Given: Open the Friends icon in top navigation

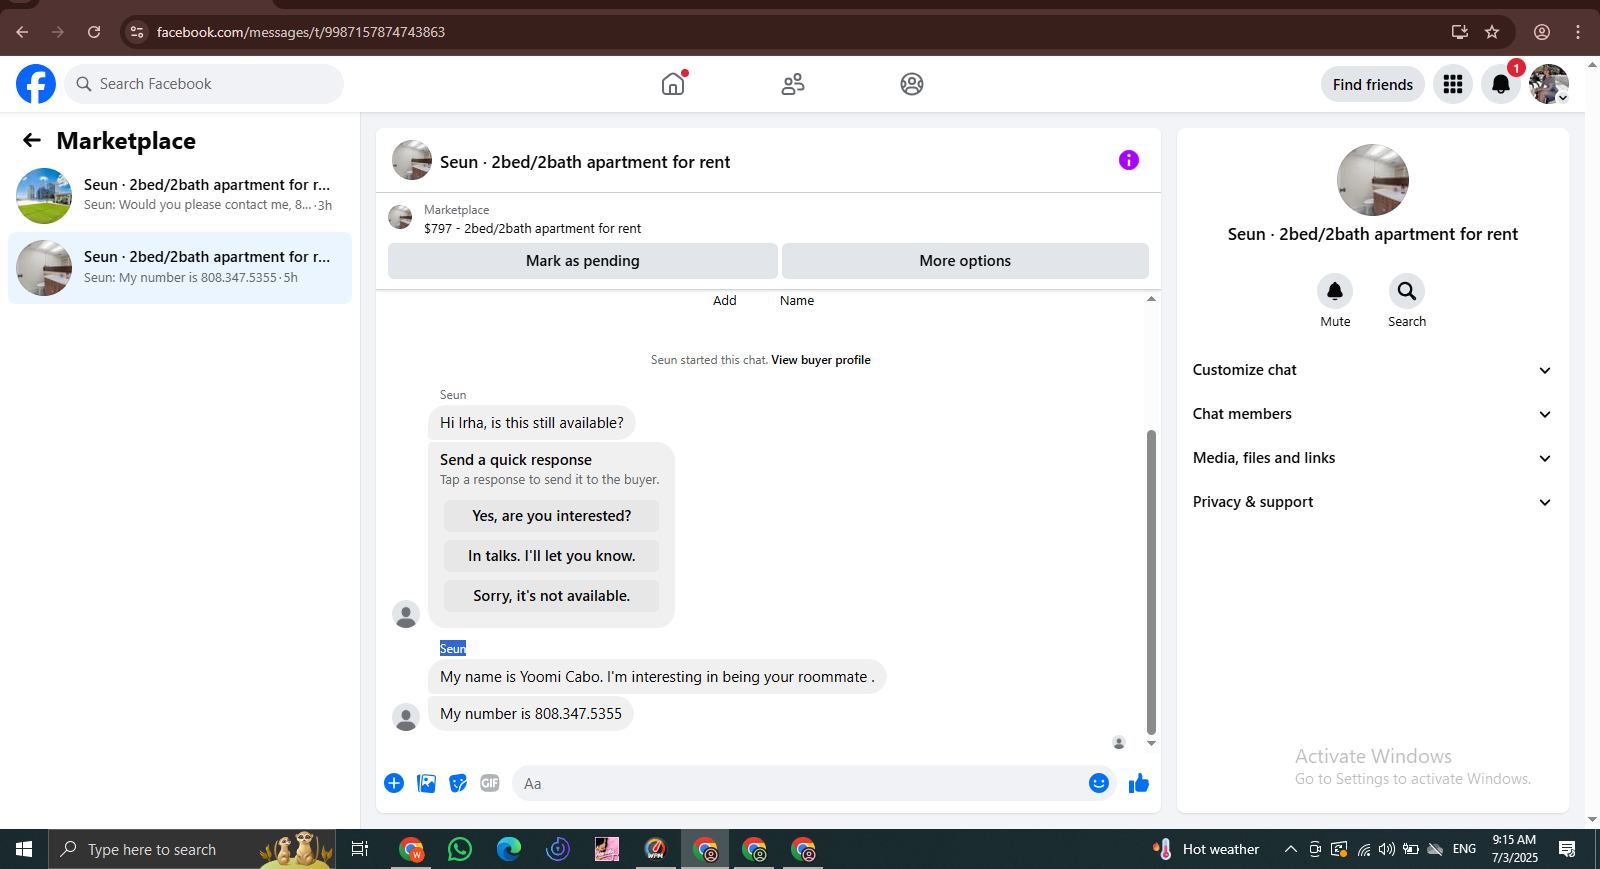Looking at the screenshot, I should coord(793,84).
